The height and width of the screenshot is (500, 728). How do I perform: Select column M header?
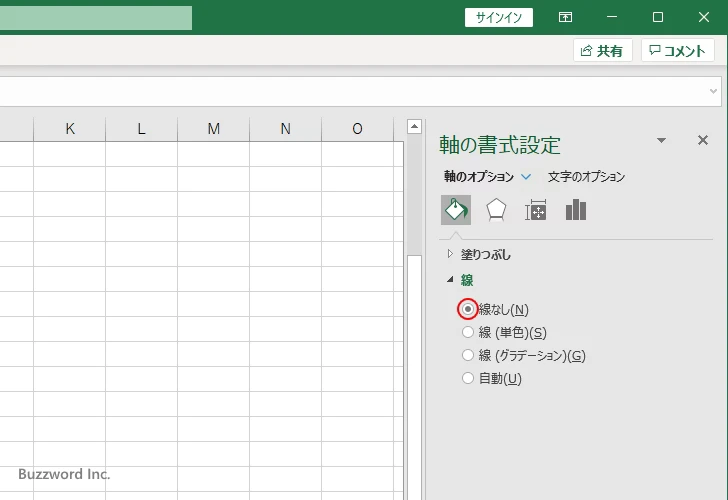coord(214,129)
